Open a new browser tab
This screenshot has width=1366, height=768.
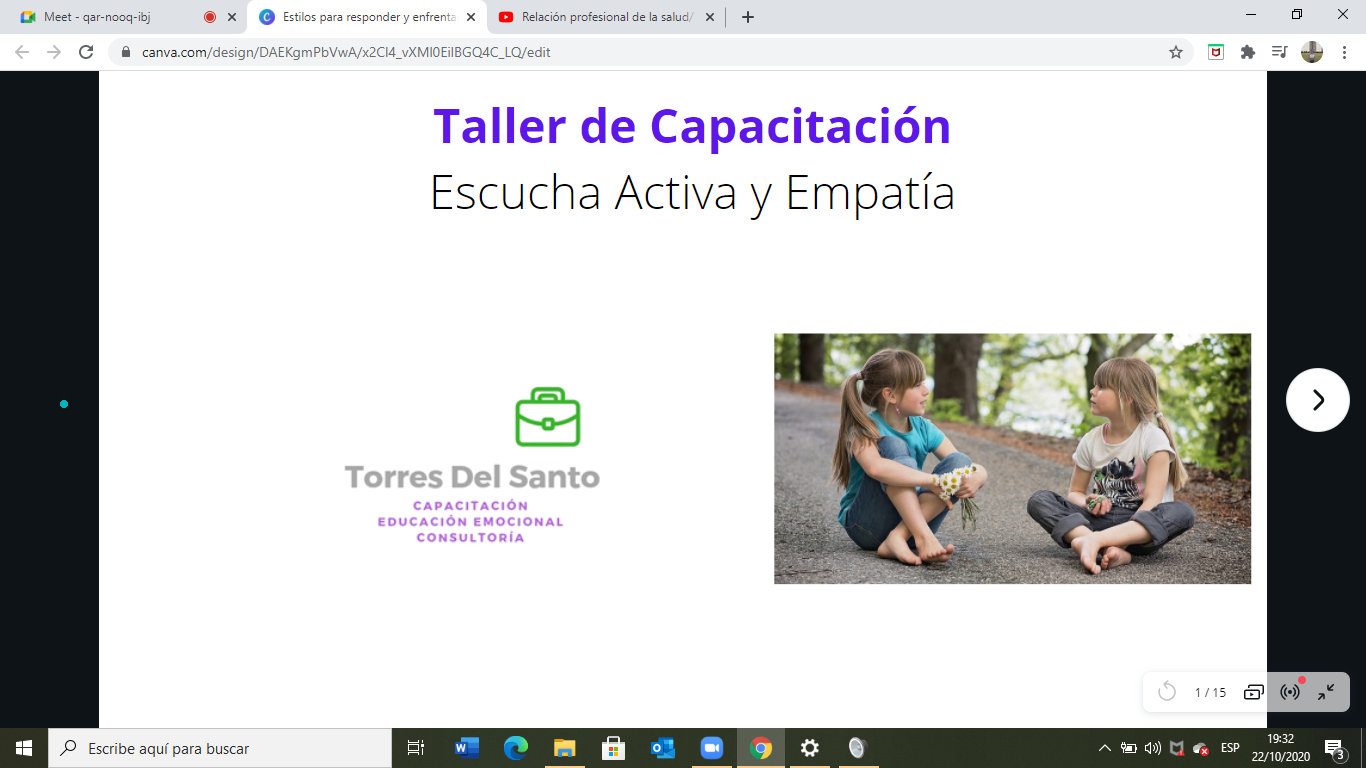point(748,17)
